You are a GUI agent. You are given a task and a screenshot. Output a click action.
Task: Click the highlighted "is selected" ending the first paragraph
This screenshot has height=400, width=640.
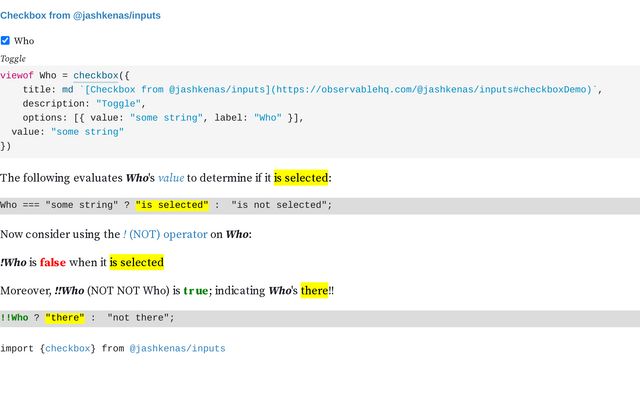pyautogui.click(x=300, y=178)
